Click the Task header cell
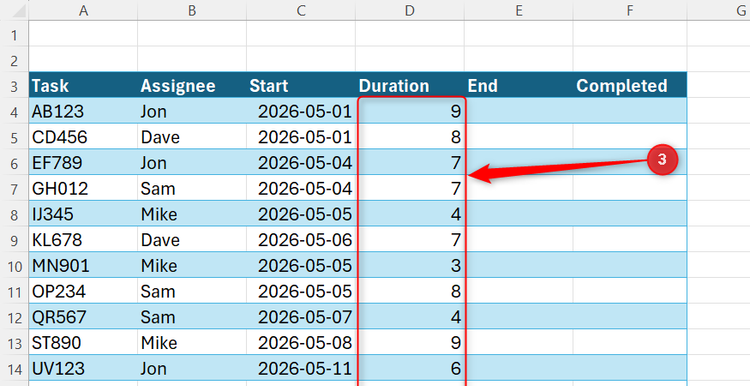Viewport: 750px width, 386px height. (x=83, y=86)
